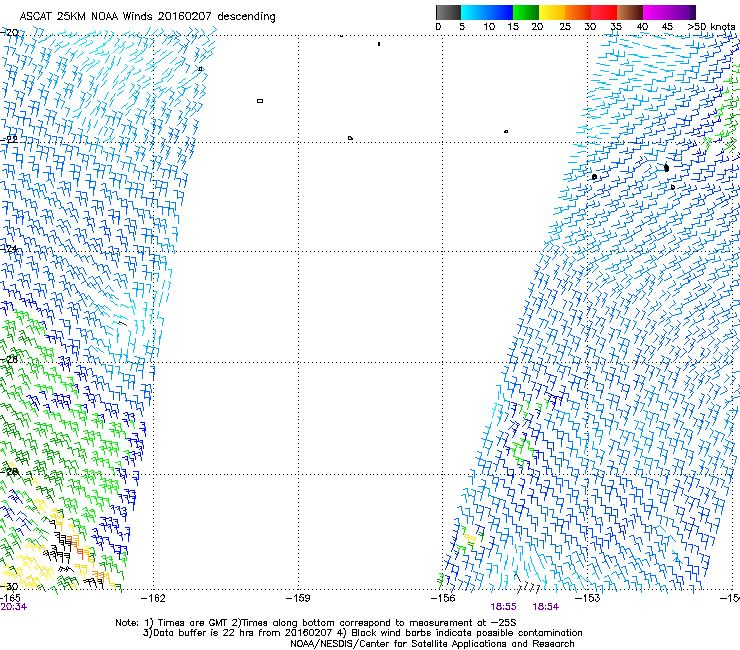Click the orange 25–30 knots legend swatch
Screen dimensions: 740x650
pos(578,12)
